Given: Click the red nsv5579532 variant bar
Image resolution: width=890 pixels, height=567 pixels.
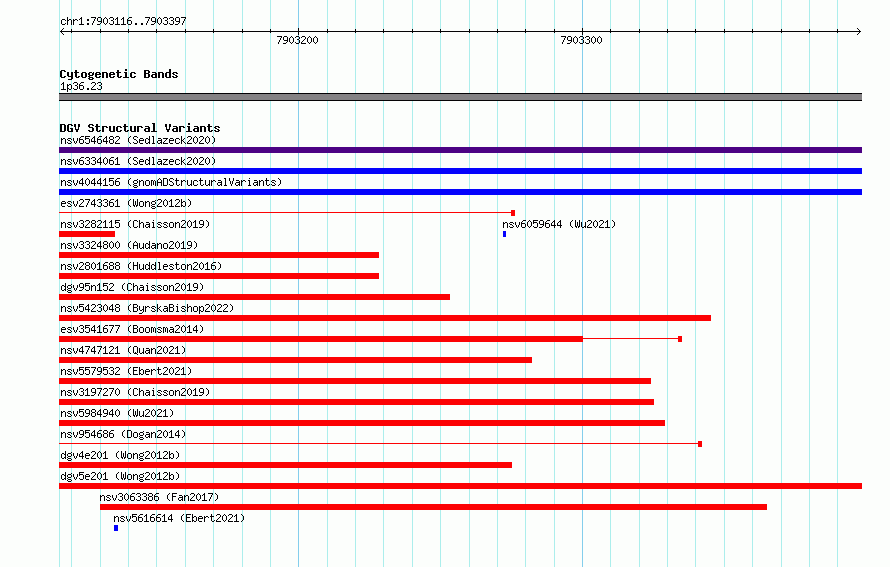Looking at the screenshot, I should [x=355, y=381].
